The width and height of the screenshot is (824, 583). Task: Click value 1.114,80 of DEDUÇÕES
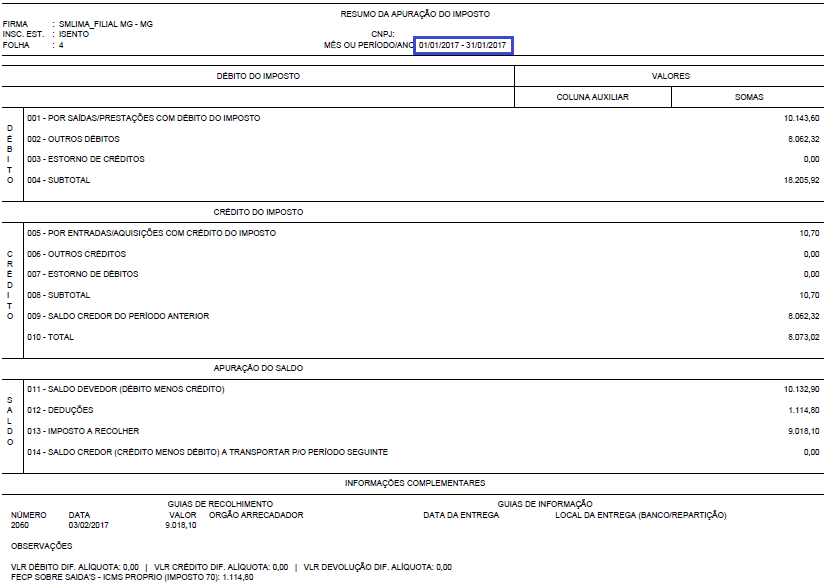(x=804, y=411)
